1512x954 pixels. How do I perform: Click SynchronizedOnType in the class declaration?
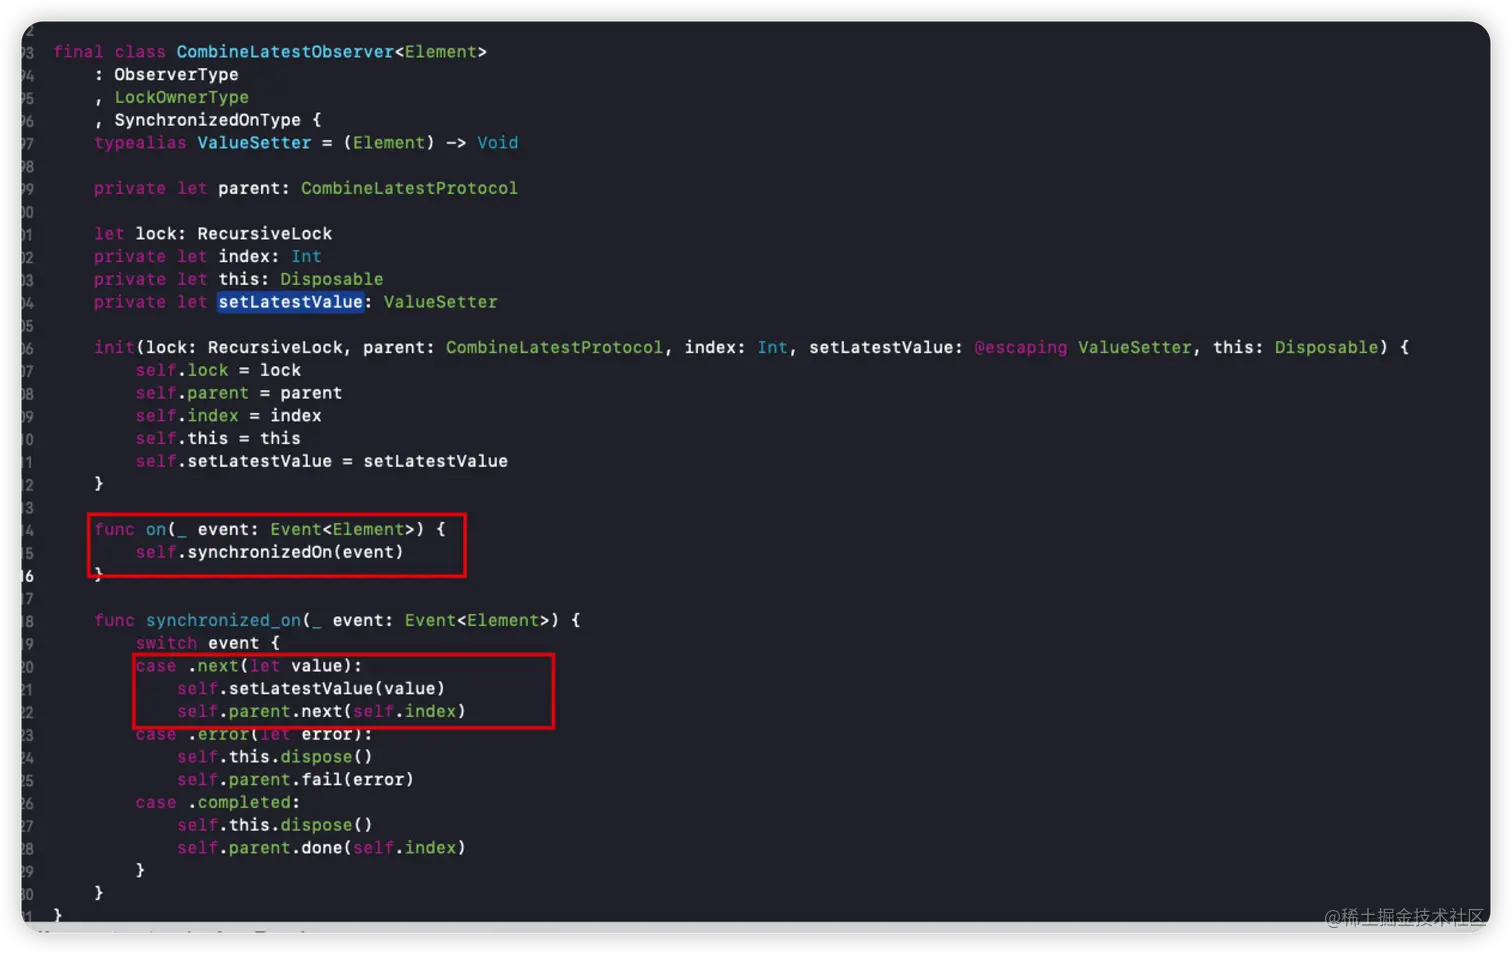pos(207,120)
